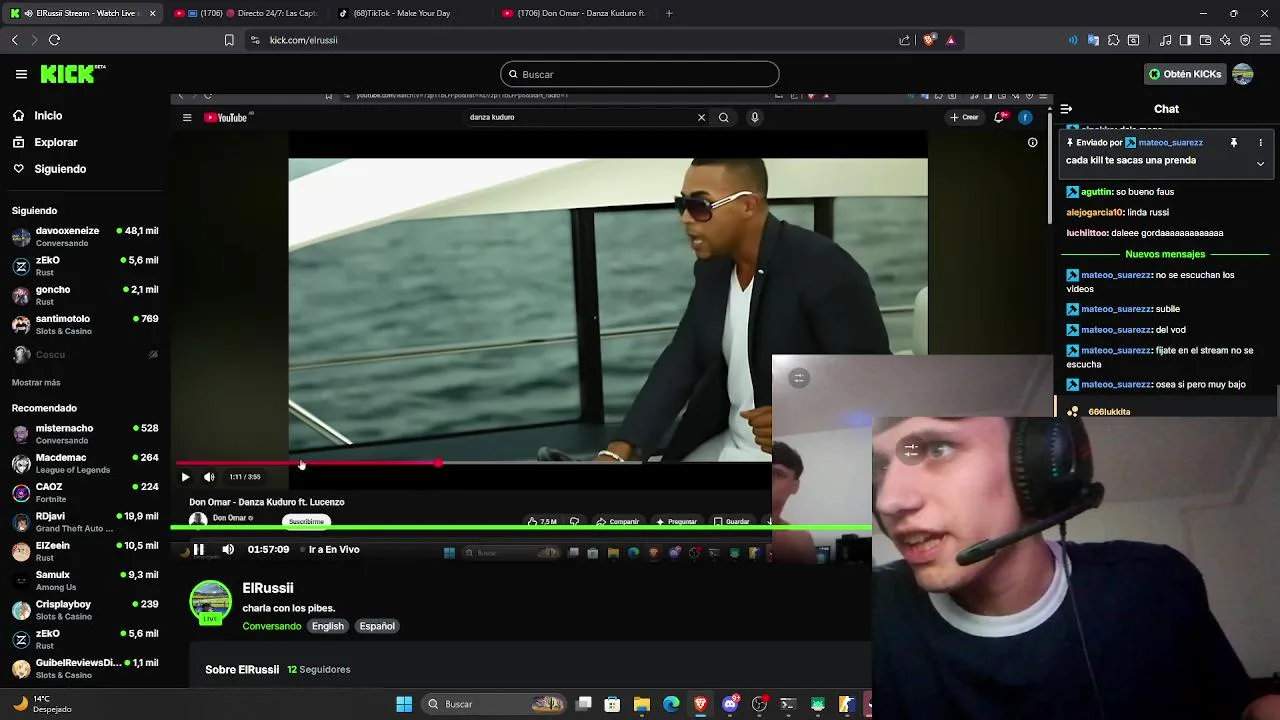Open weather widget Despejado in taskbar

click(42, 704)
